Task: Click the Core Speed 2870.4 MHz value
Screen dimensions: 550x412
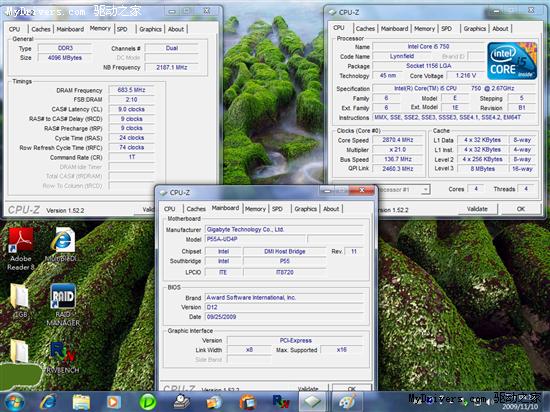Action: [x=398, y=140]
